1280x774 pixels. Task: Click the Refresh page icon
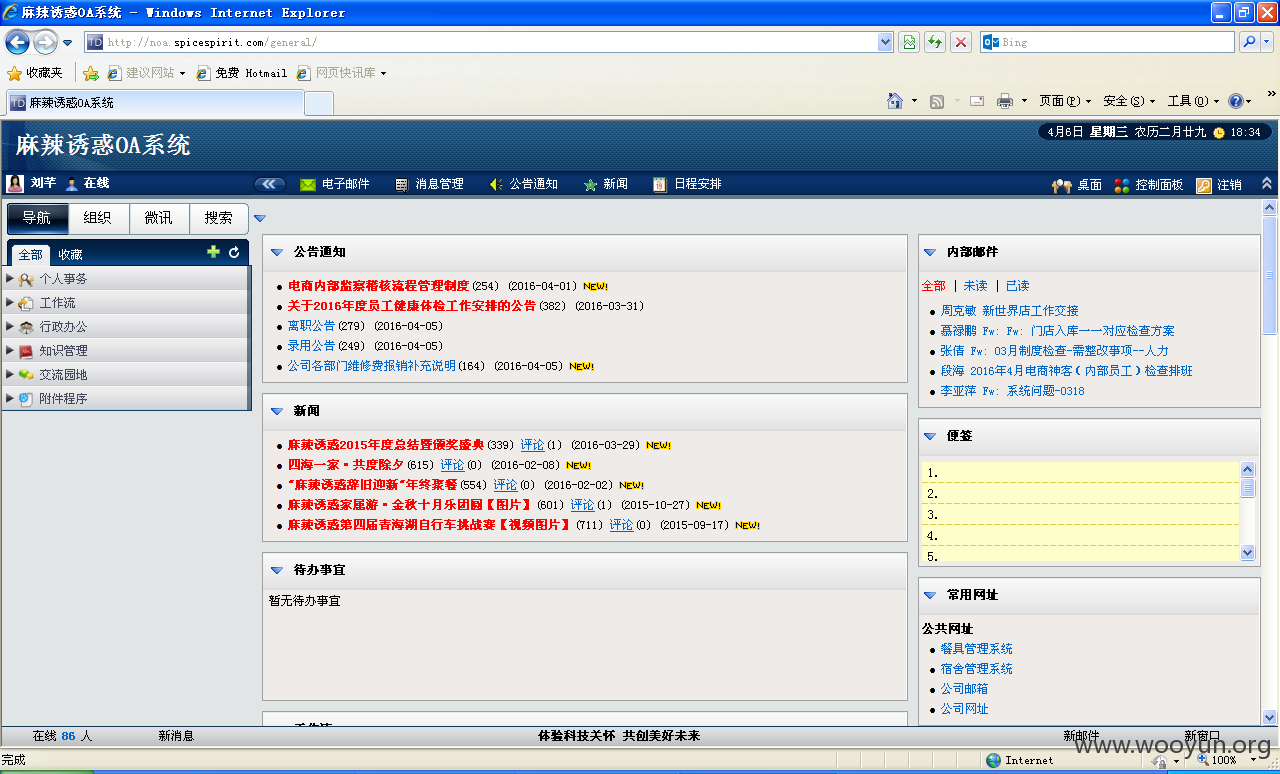tap(935, 42)
